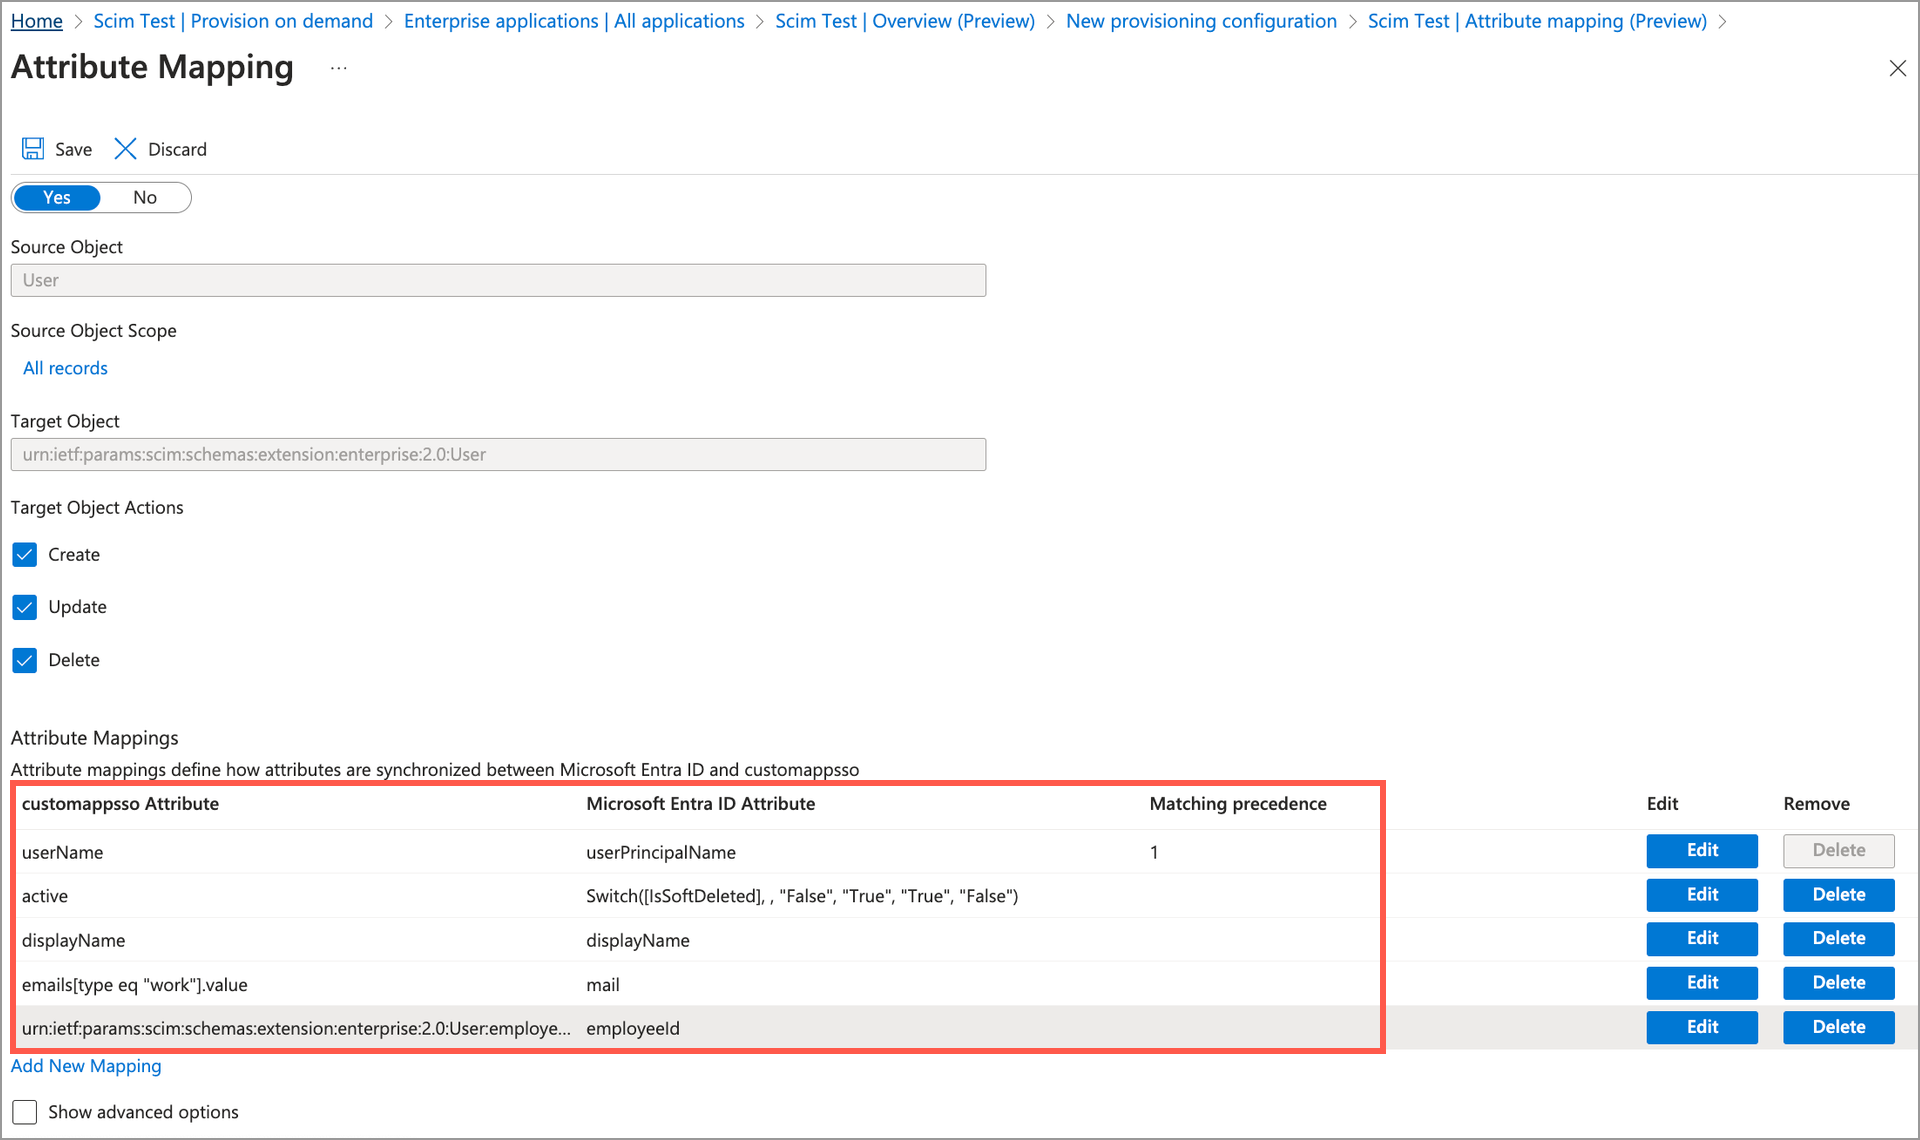Click Add New Mapping
Screen dimensions: 1920x1140
pyautogui.click(x=86, y=1066)
